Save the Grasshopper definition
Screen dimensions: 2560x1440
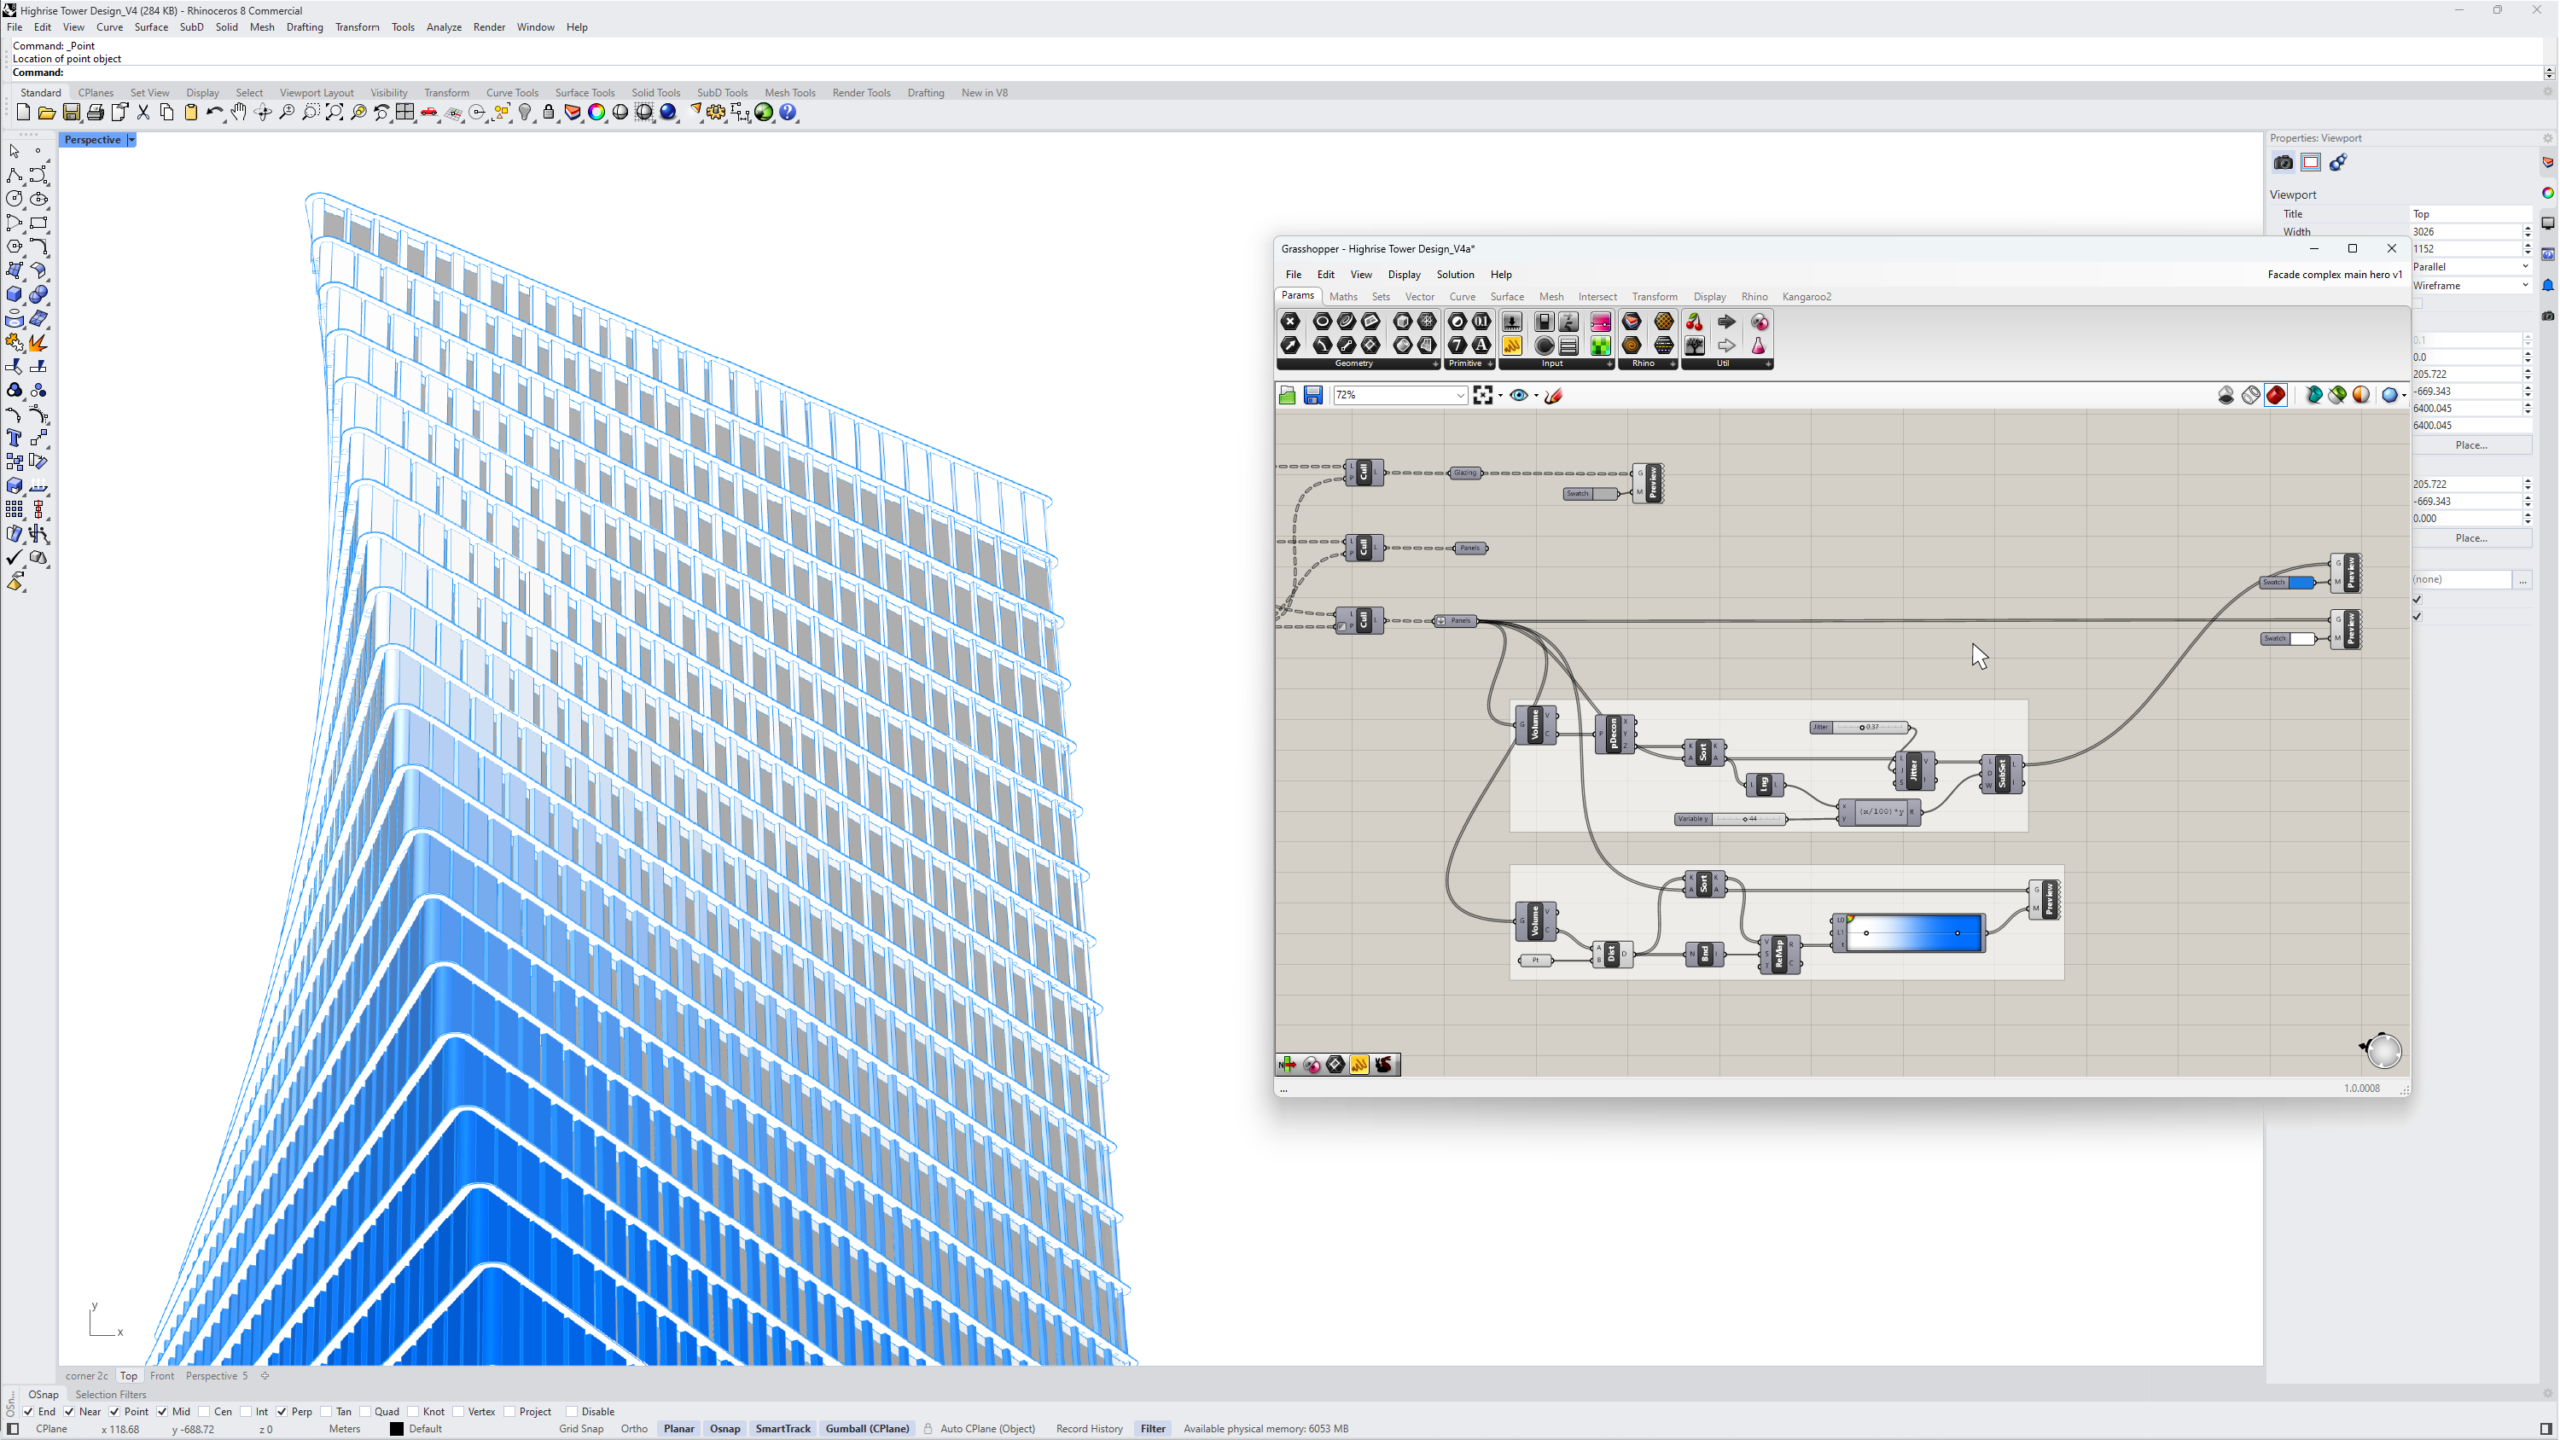point(1311,395)
